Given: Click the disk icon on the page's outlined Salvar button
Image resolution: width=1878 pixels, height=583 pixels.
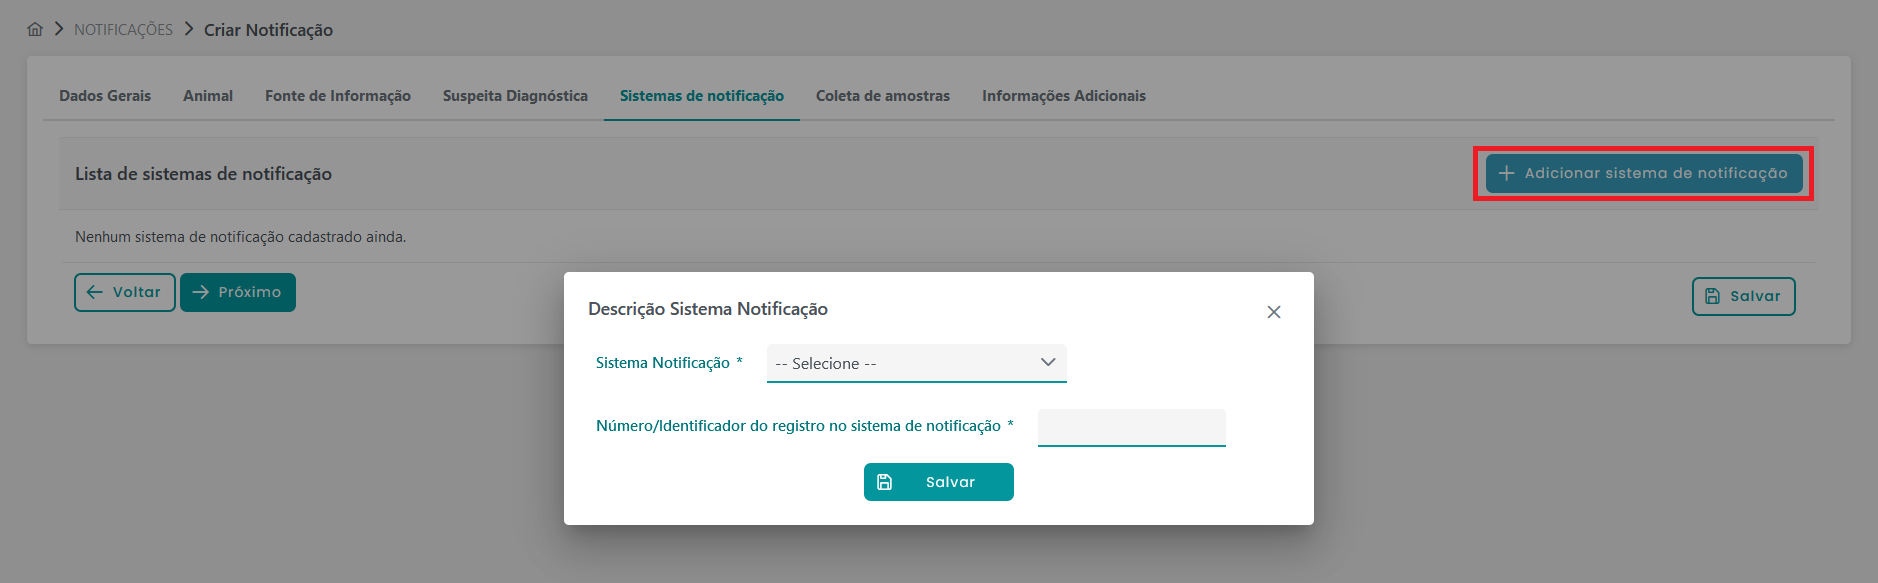Looking at the screenshot, I should [x=1712, y=296].
